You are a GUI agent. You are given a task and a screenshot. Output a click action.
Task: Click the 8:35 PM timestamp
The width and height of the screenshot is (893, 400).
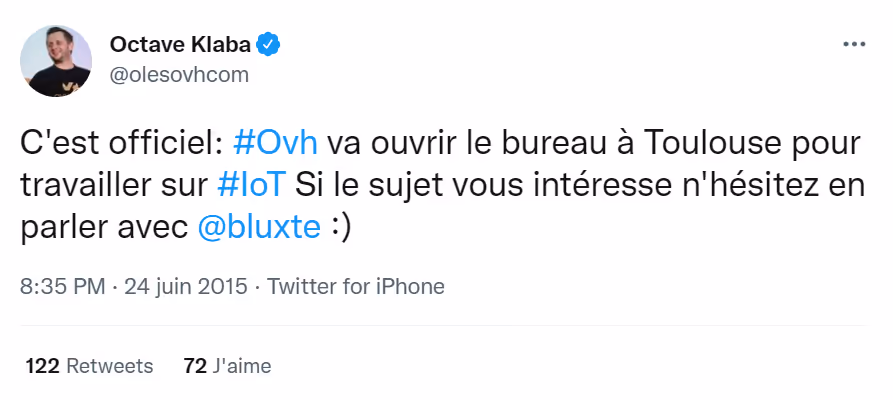[62, 286]
